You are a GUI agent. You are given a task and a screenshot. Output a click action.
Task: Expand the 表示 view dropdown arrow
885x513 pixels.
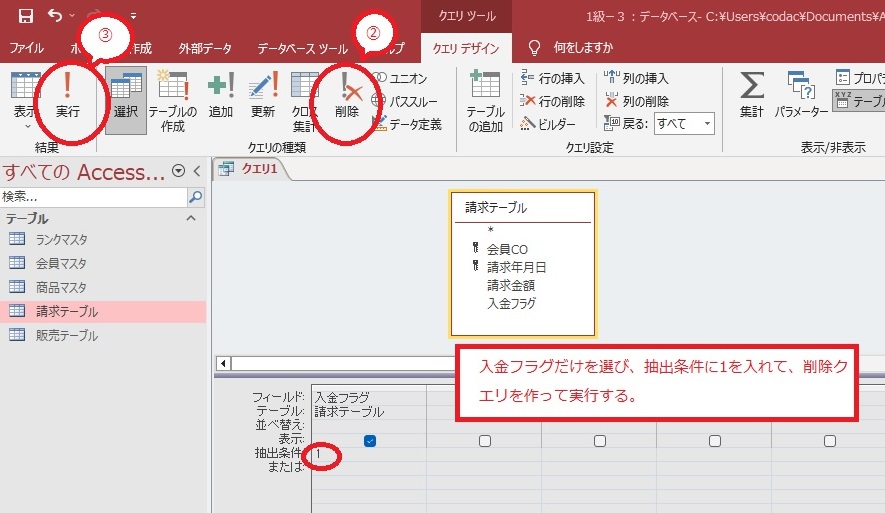(x=27, y=126)
